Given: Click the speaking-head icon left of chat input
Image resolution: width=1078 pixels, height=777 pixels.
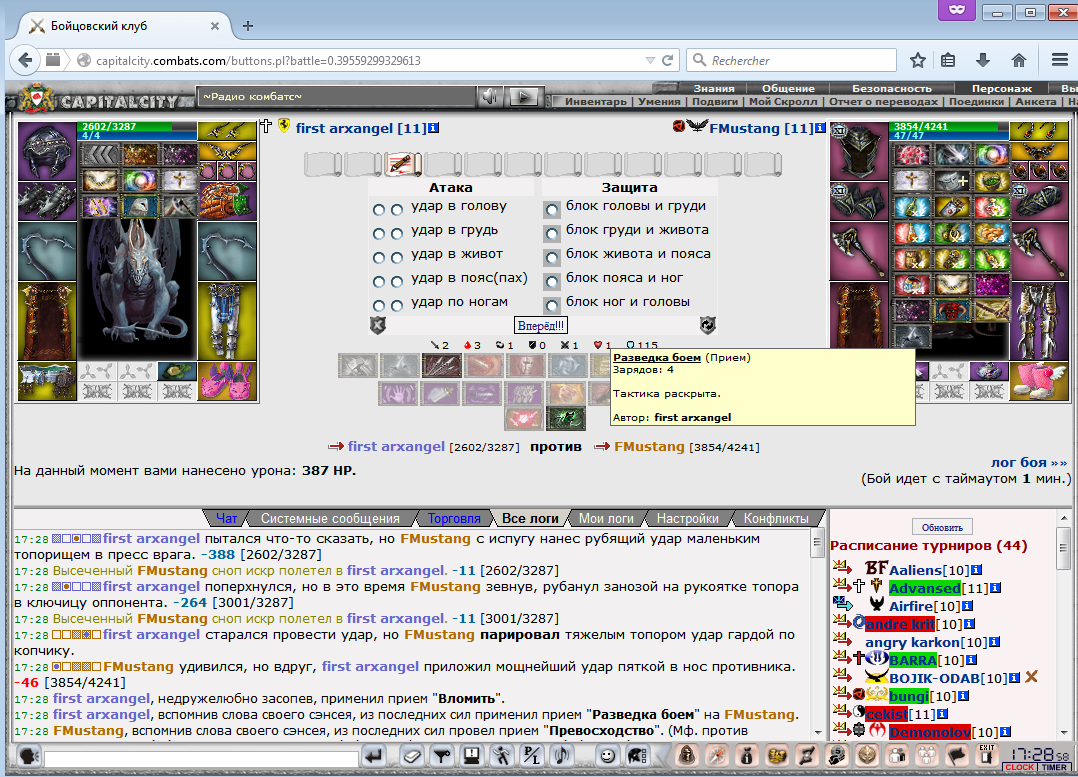Looking at the screenshot, I should [x=29, y=756].
